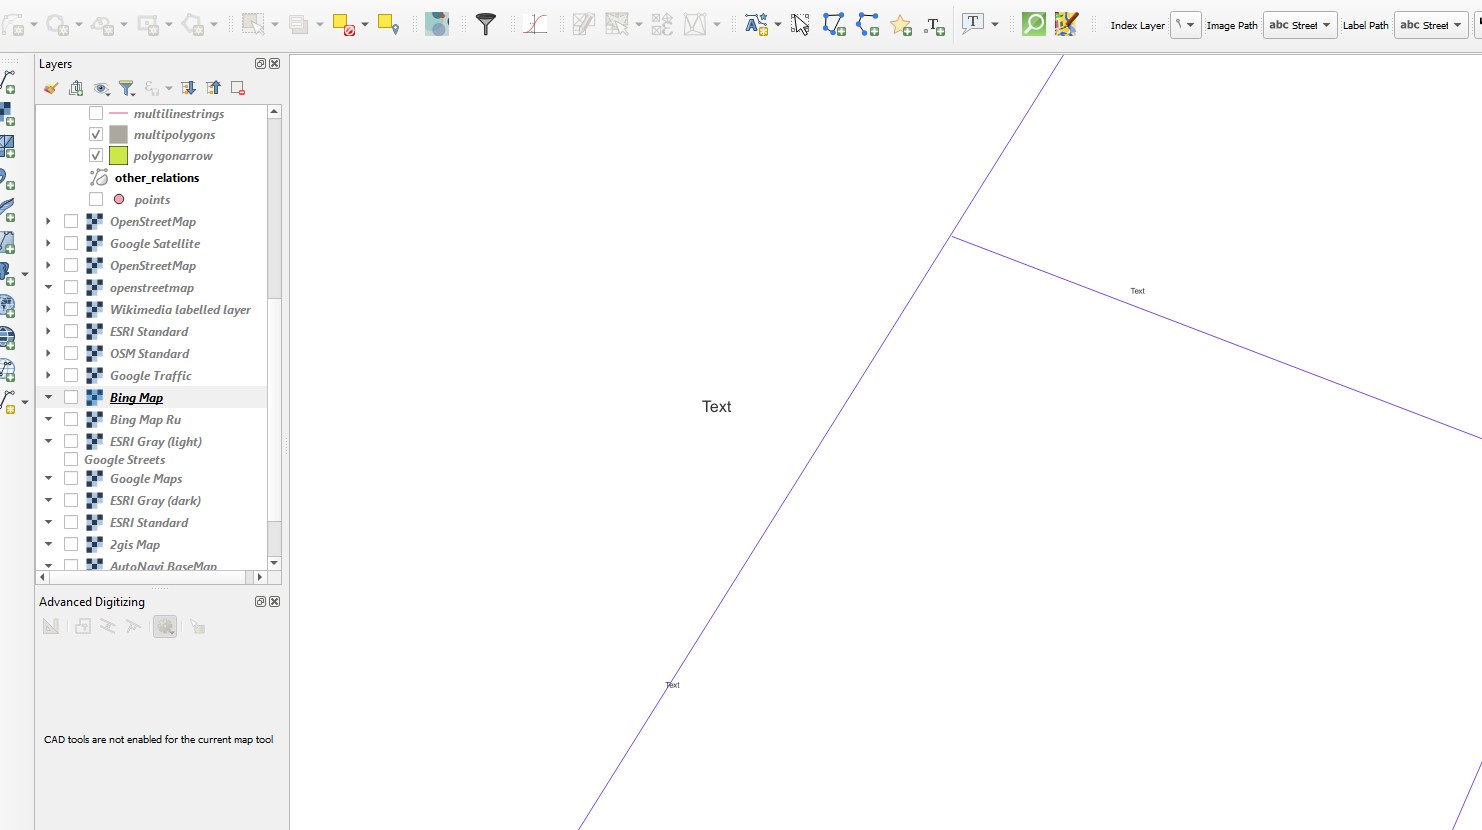Check the Google Traffic layer box

[71, 375]
